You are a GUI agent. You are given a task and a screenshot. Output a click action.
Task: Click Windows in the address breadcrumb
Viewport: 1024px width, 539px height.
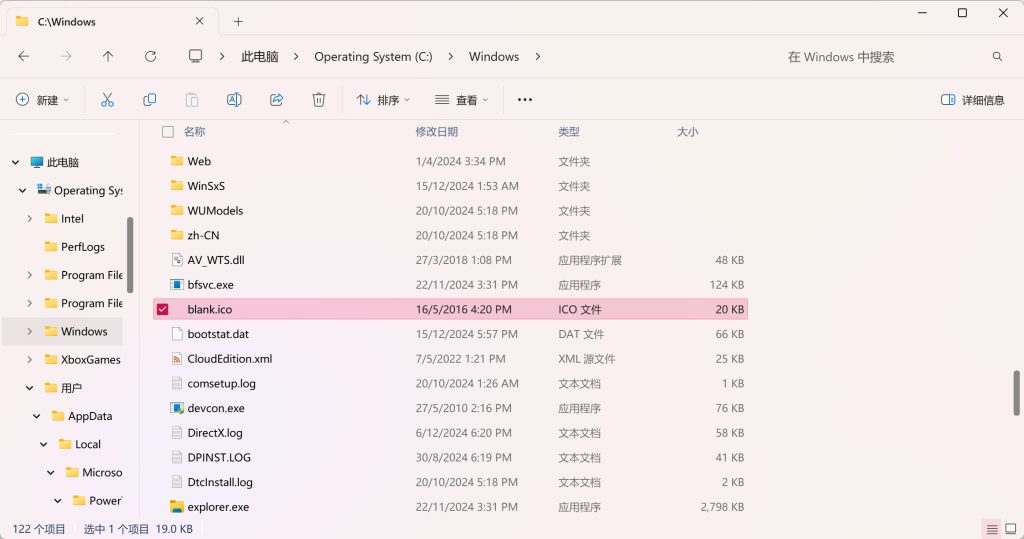pyautogui.click(x=494, y=57)
